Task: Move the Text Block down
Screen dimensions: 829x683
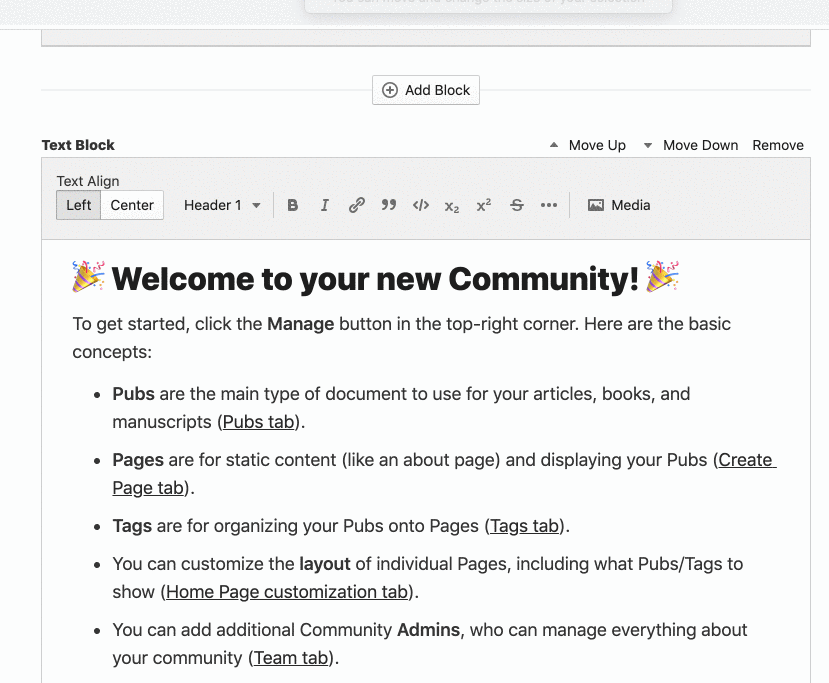Action: pyautogui.click(x=690, y=145)
